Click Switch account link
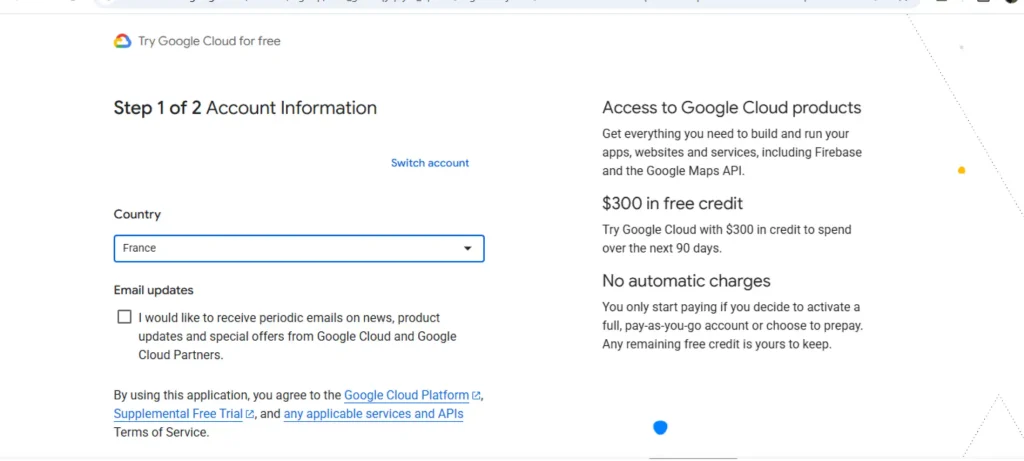 coord(429,163)
